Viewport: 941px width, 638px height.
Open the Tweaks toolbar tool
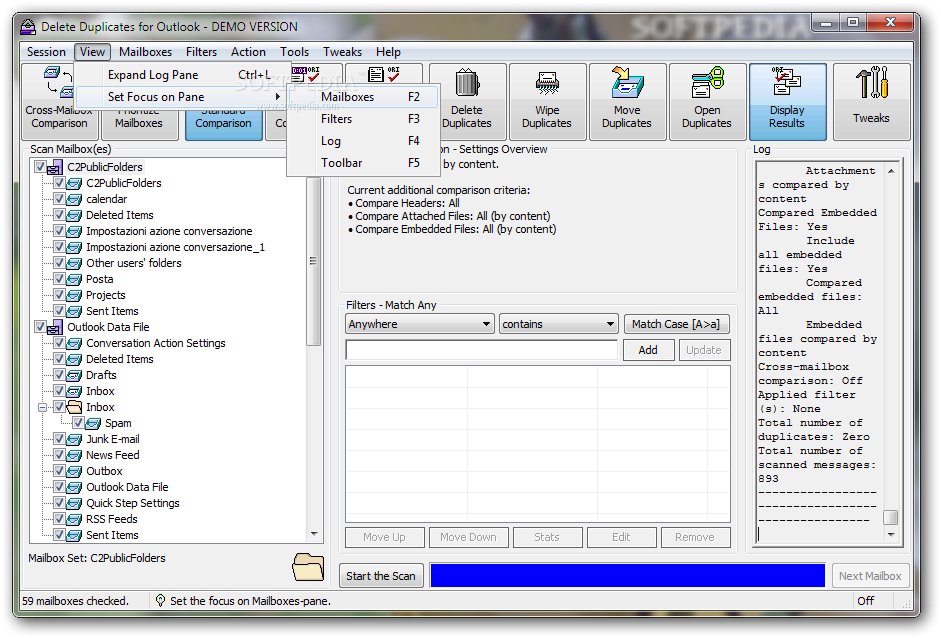tap(871, 102)
